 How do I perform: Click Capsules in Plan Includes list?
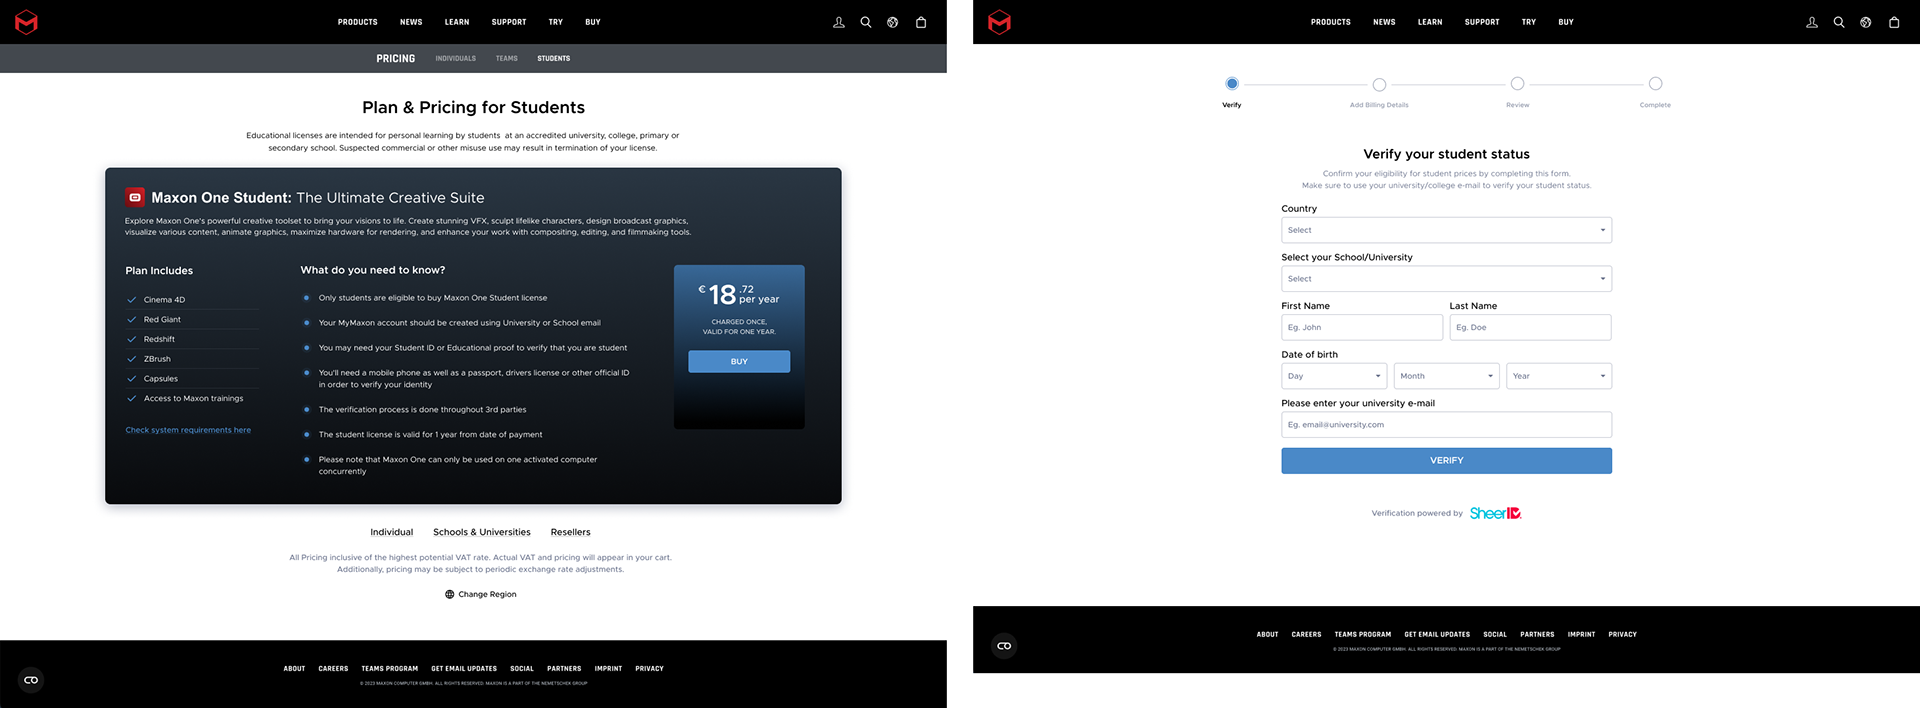coord(161,378)
